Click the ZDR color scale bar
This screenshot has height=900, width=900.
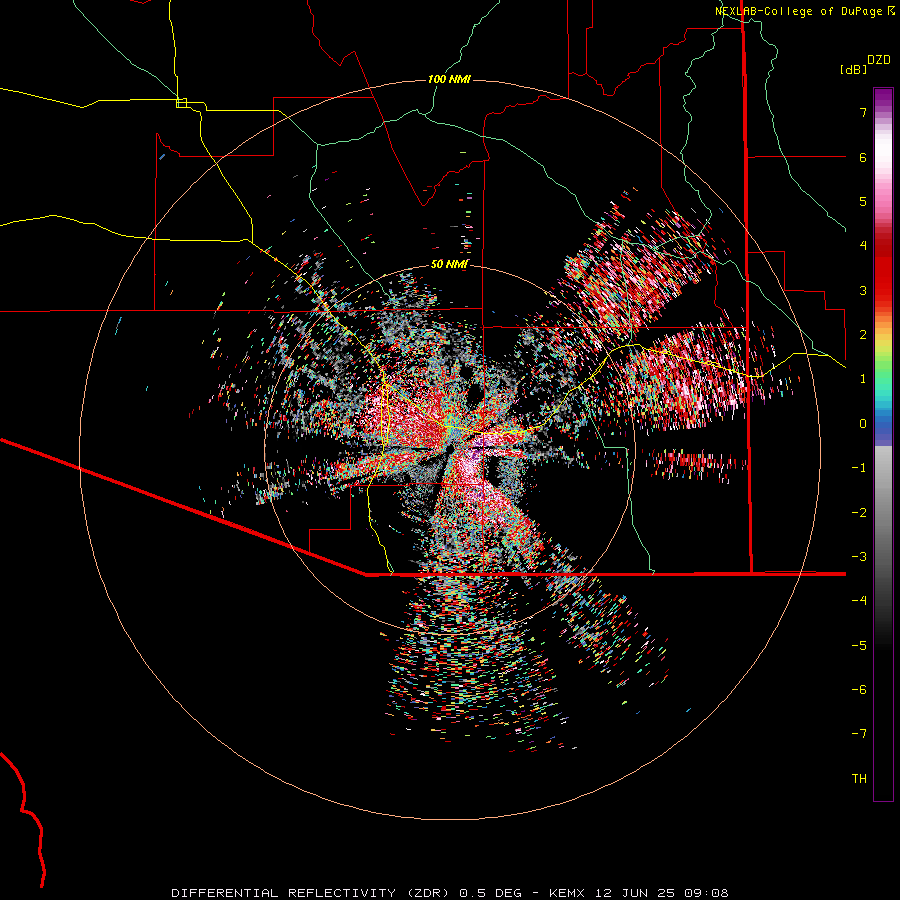click(x=883, y=444)
